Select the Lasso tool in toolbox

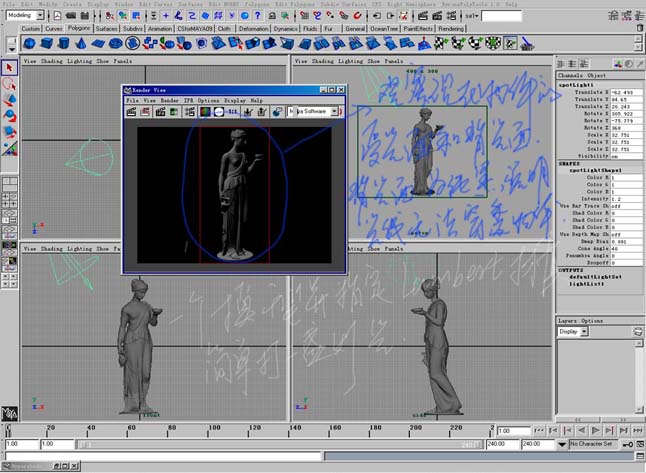pos(9,84)
